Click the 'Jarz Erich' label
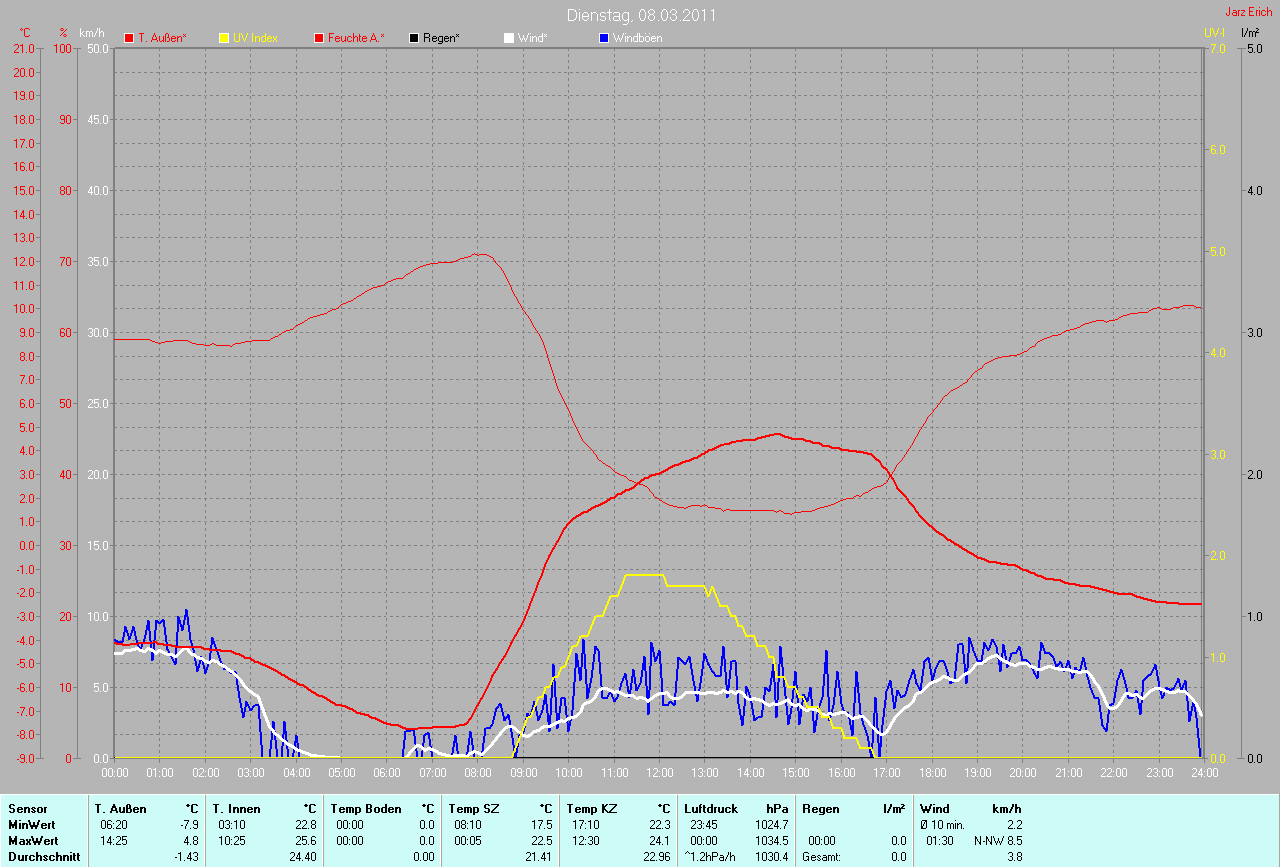This screenshot has height=867, width=1280. 1250,11
